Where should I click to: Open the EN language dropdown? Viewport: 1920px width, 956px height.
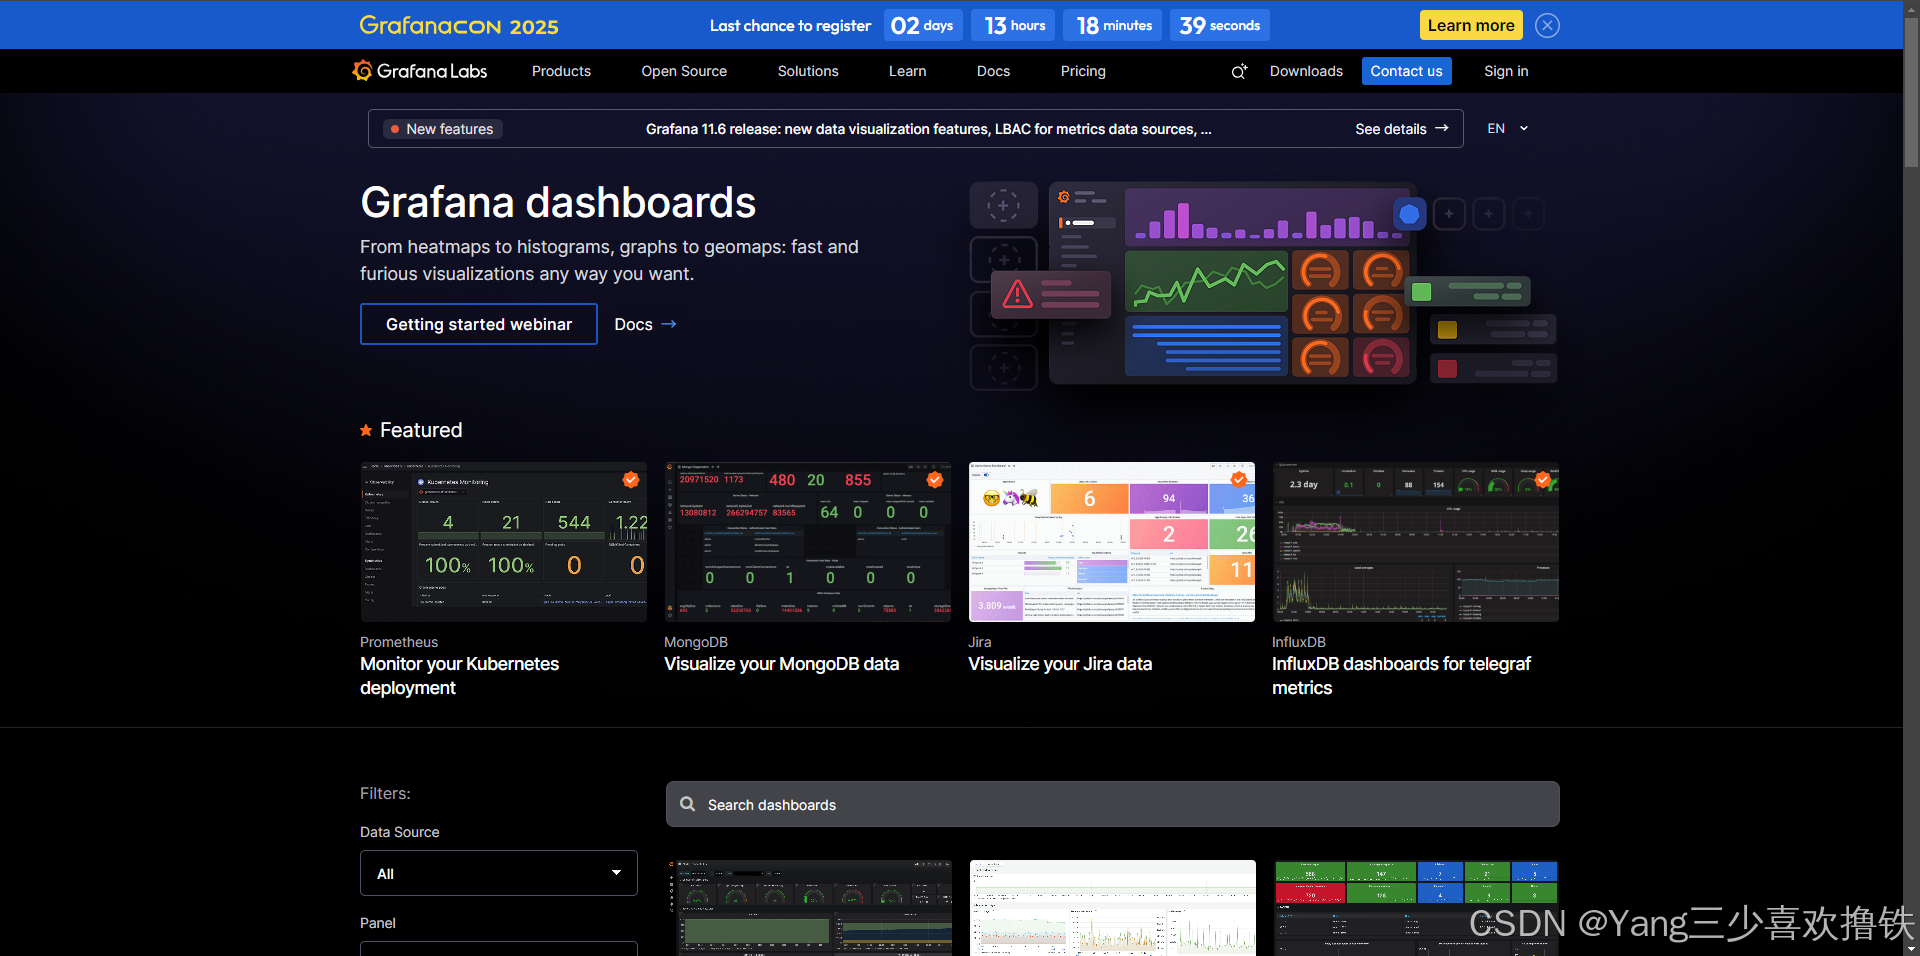[1508, 128]
